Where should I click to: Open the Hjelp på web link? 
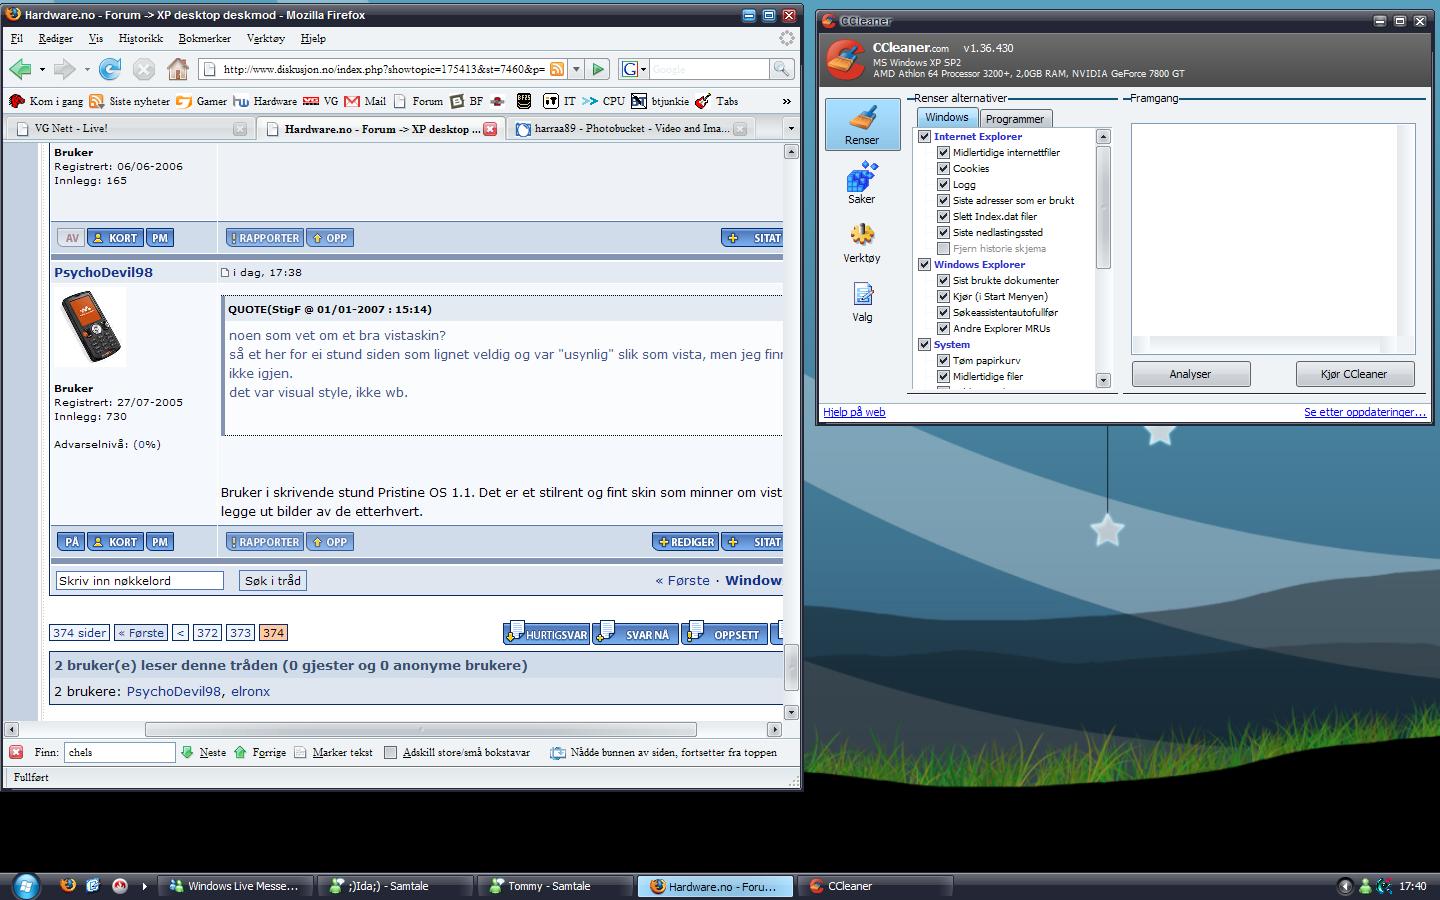coord(854,412)
